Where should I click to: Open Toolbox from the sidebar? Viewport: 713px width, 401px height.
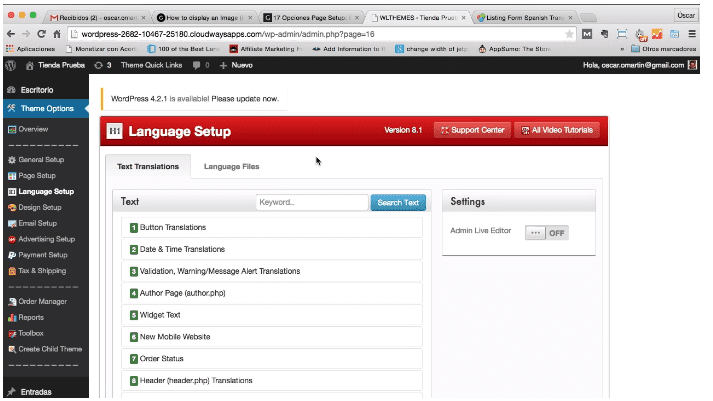click(x=32, y=333)
